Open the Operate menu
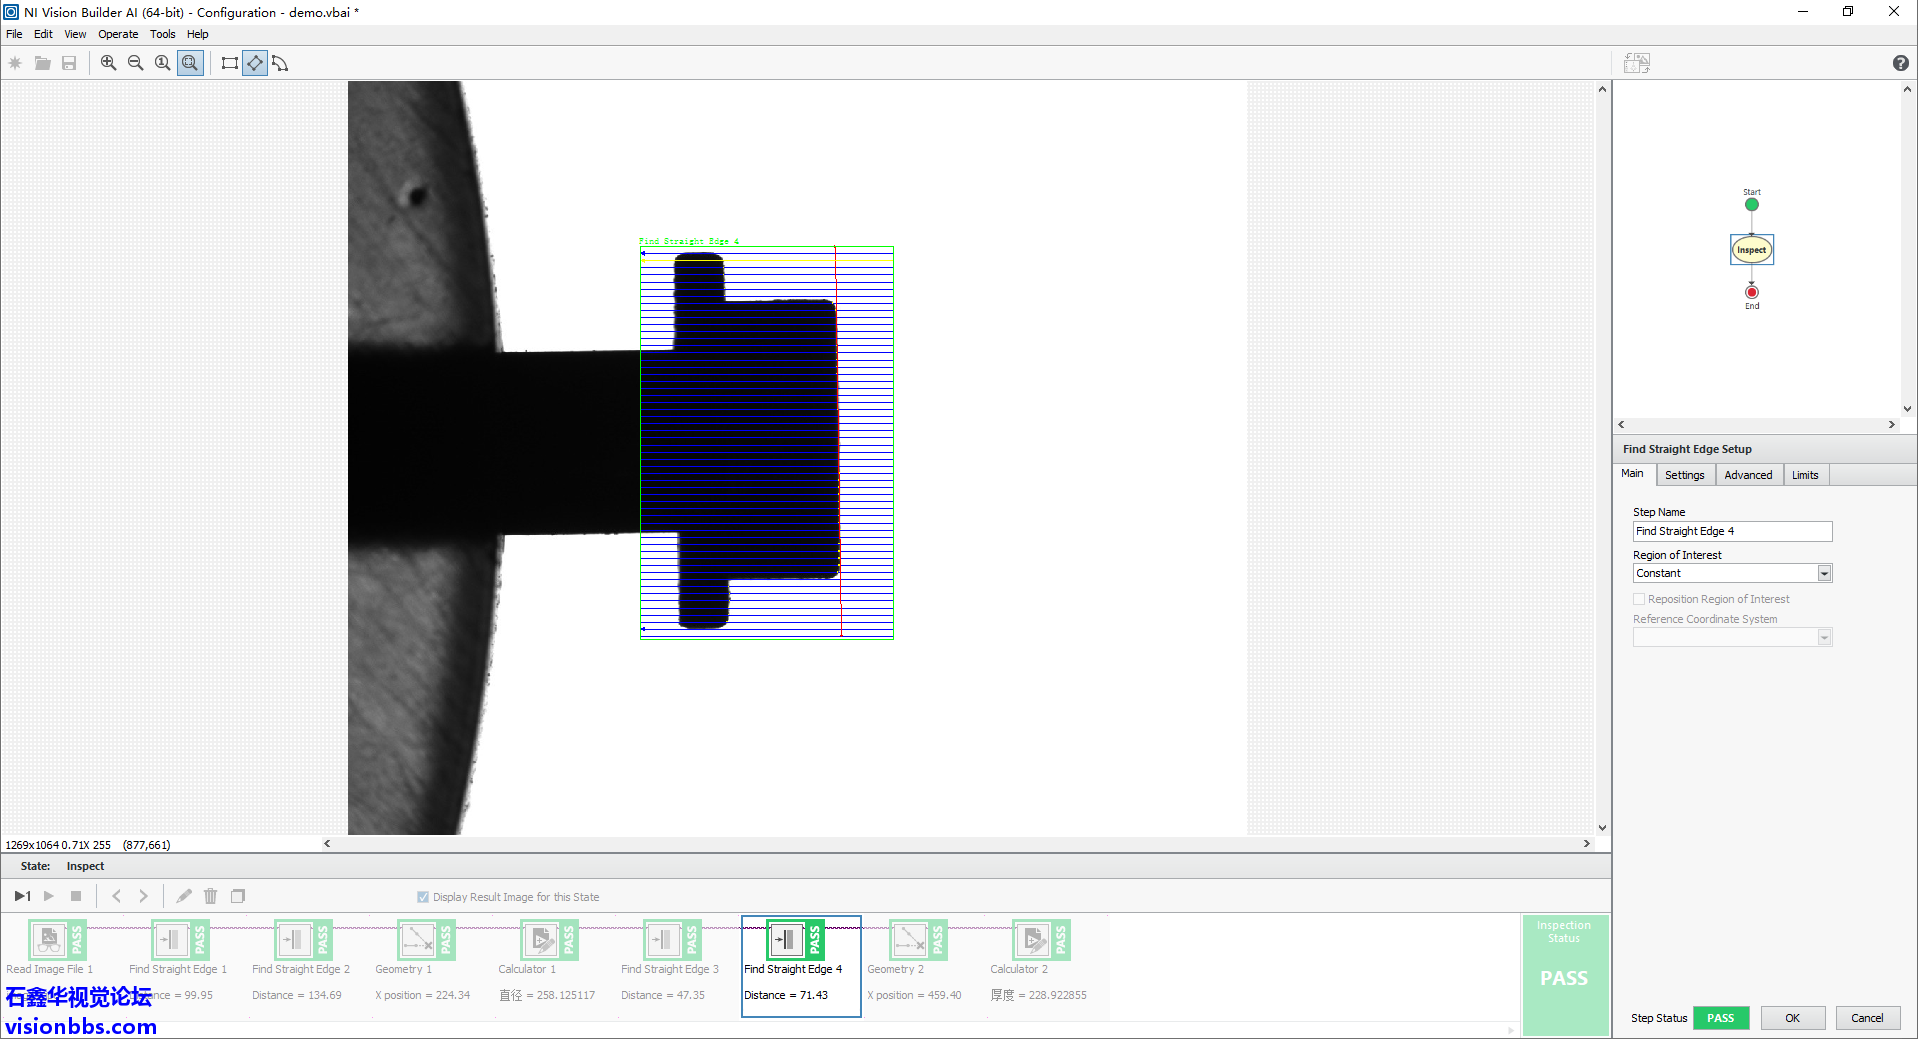This screenshot has width=1918, height=1039. (x=118, y=34)
